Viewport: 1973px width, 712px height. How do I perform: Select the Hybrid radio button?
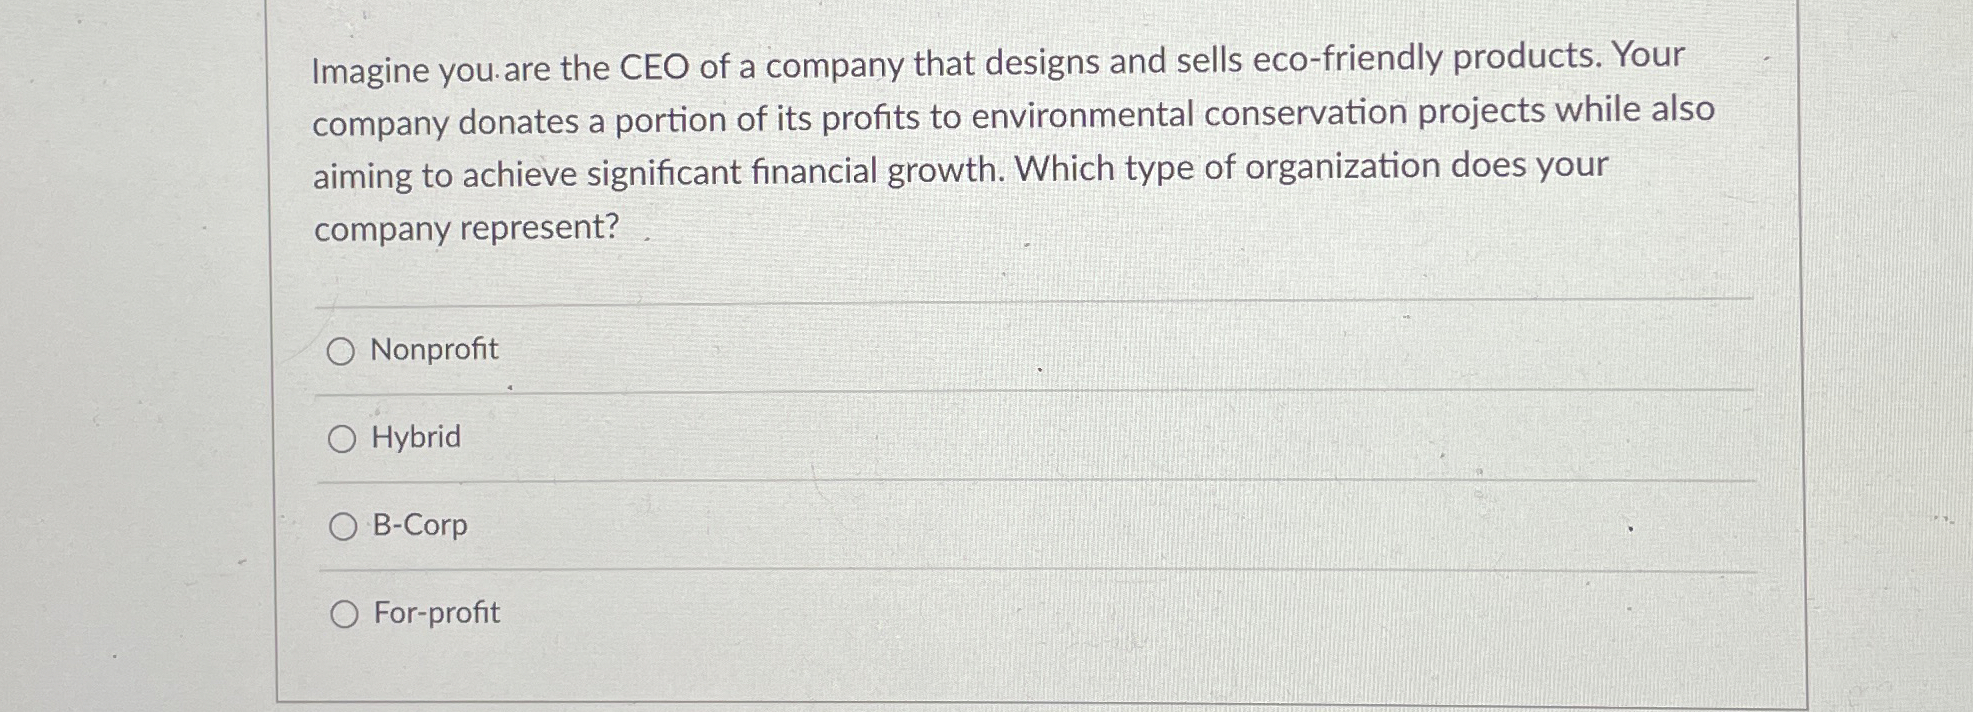click(343, 437)
